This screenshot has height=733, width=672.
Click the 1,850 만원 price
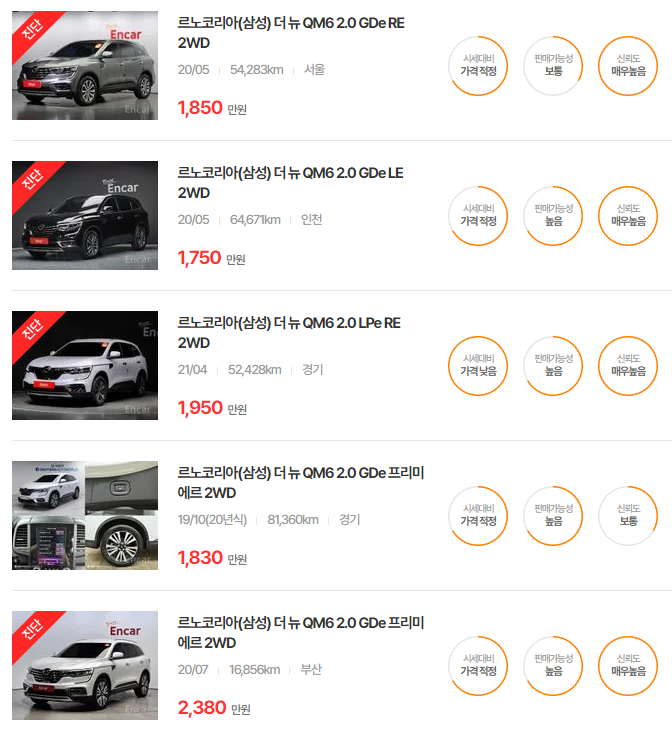coord(212,108)
